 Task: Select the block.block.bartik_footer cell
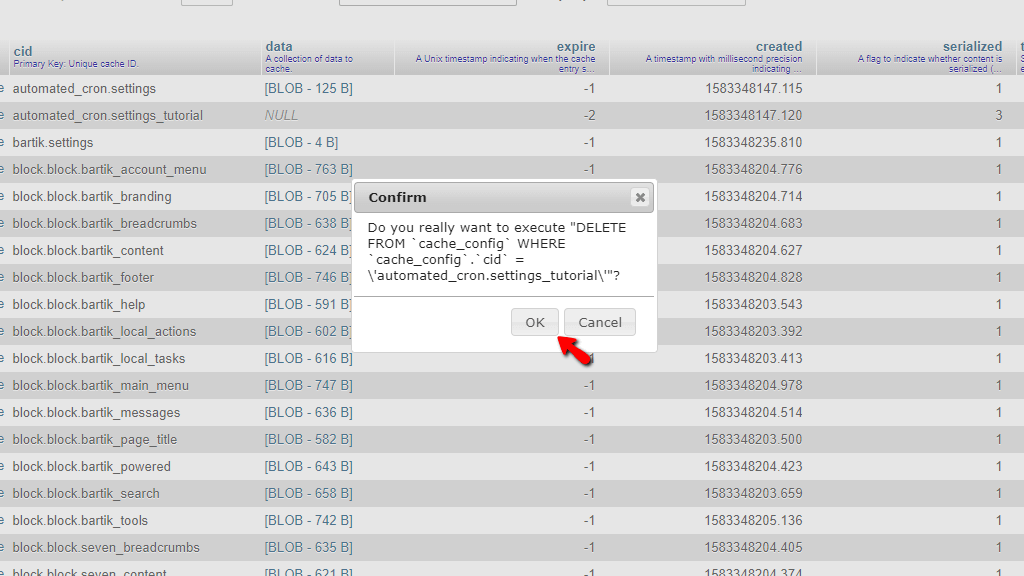[x=83, y=278]
